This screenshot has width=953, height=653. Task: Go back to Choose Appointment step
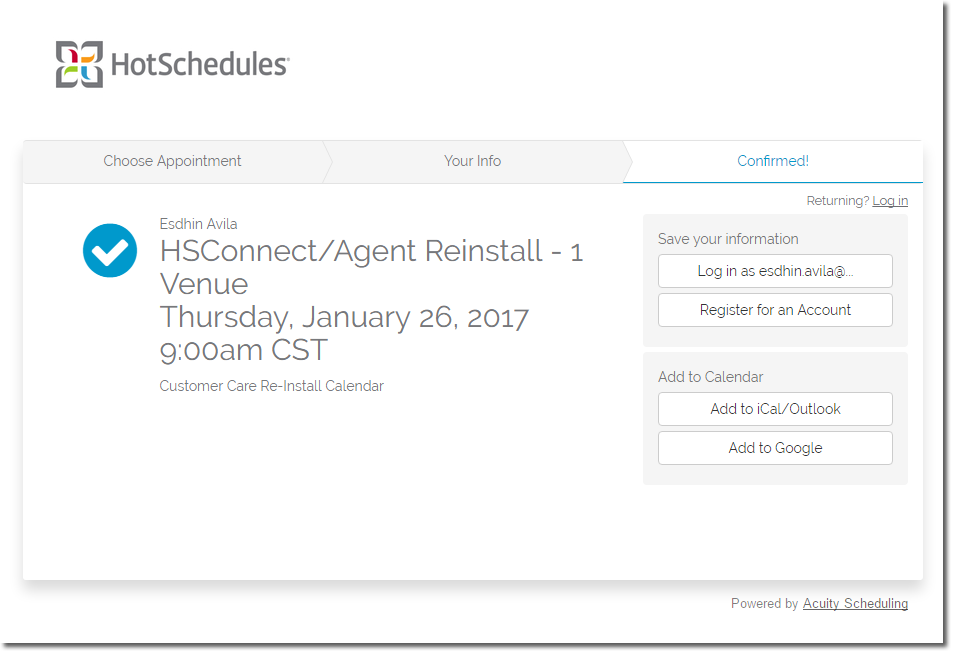point(172,161)
